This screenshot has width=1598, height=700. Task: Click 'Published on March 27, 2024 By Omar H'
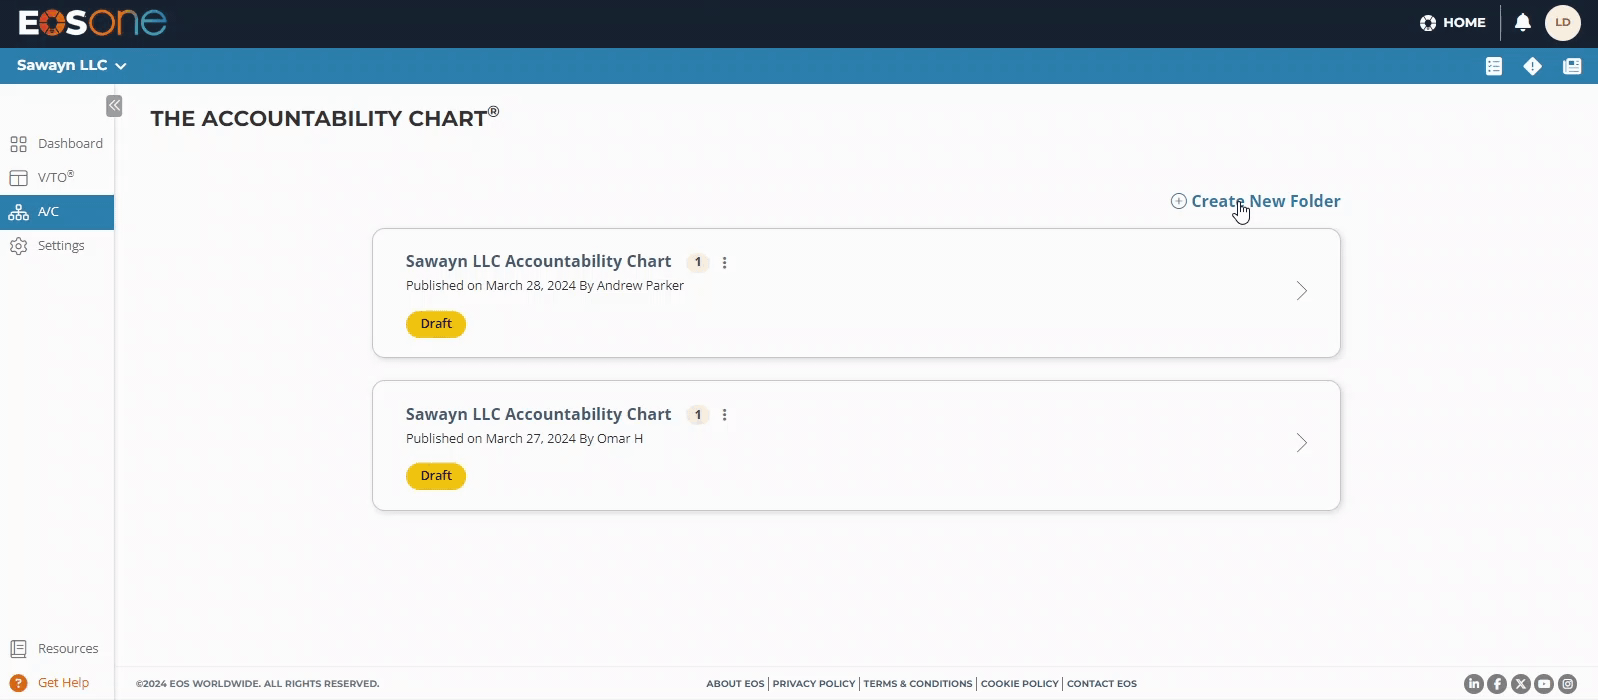coord(524,439)
